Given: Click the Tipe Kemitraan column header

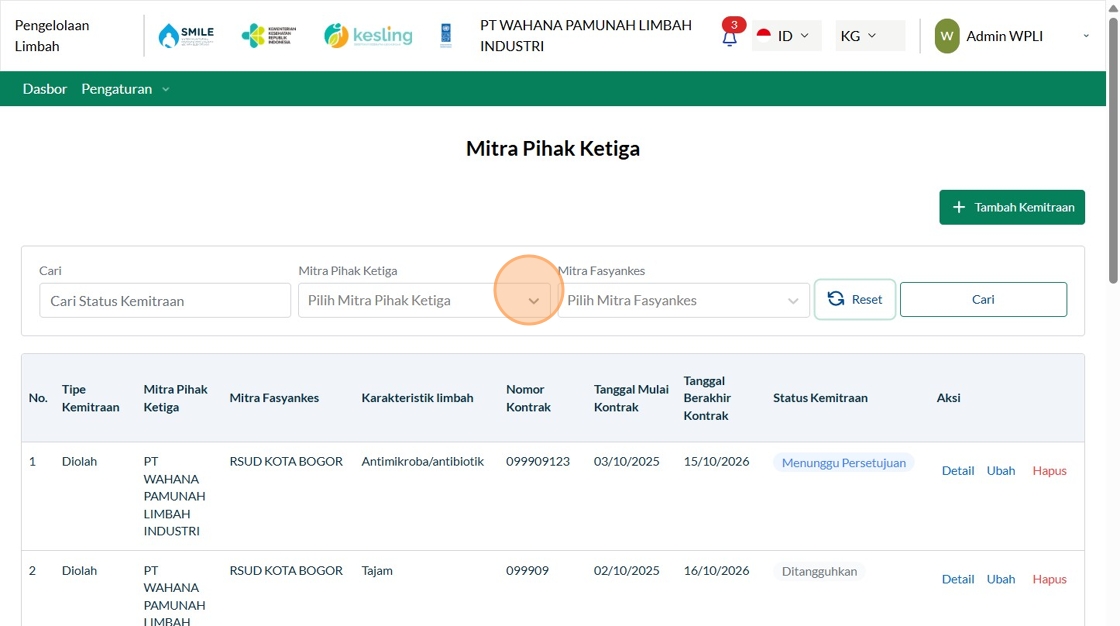Looking at the screenshot, I should tap(90, 398).
